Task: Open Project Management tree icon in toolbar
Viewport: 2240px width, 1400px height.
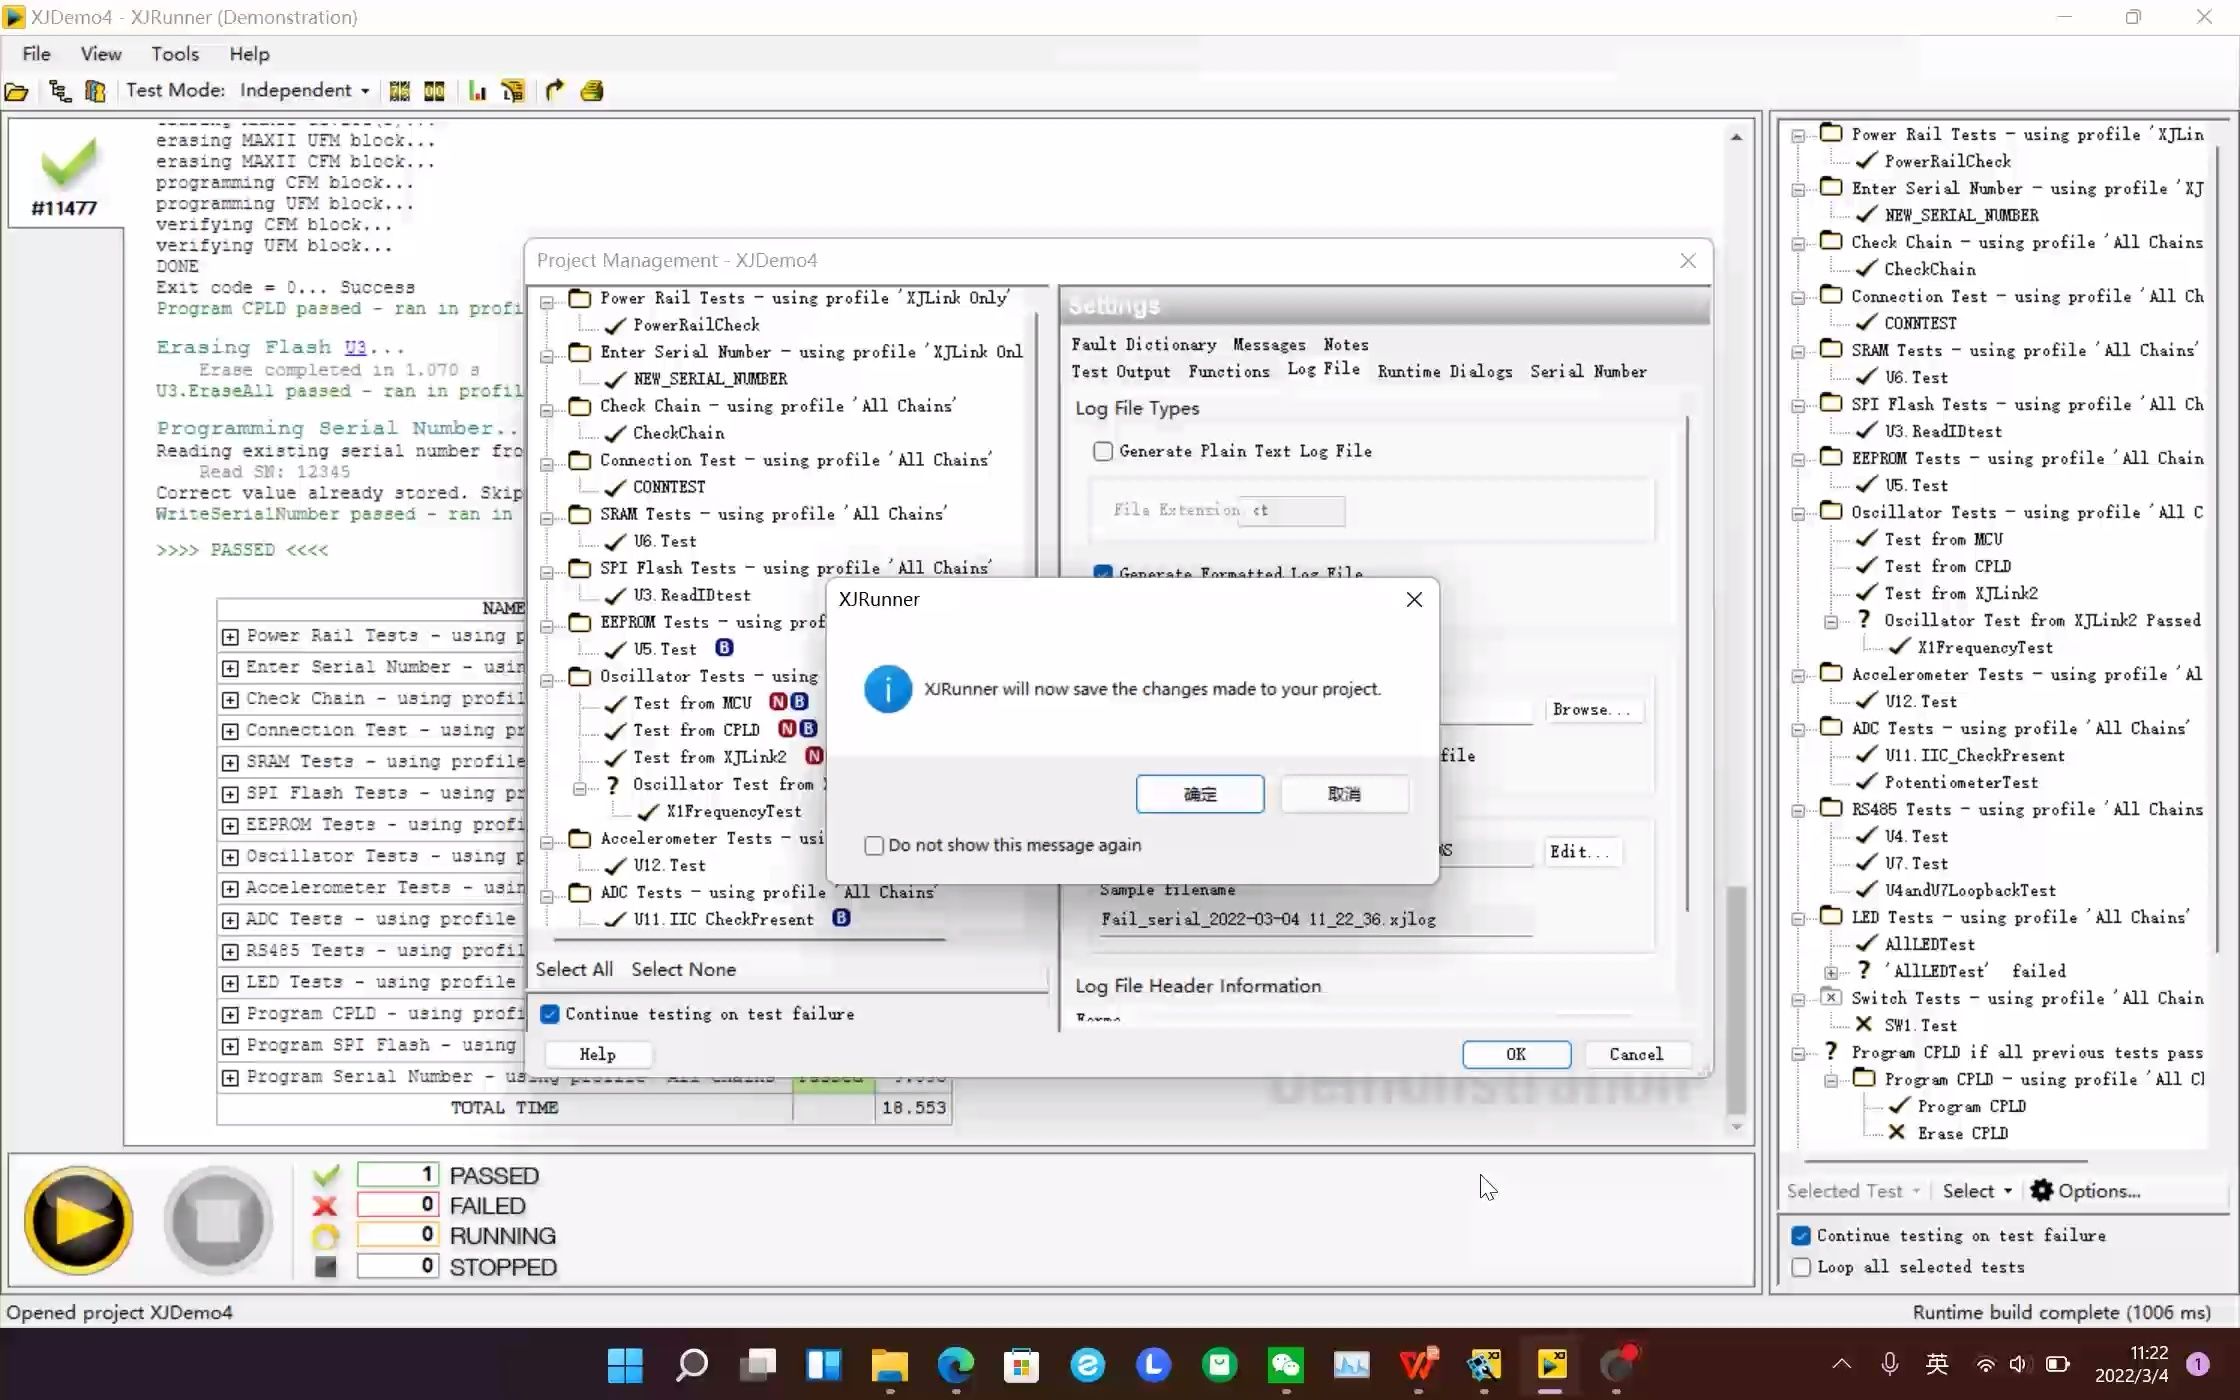Action: (x=59, y=91)
